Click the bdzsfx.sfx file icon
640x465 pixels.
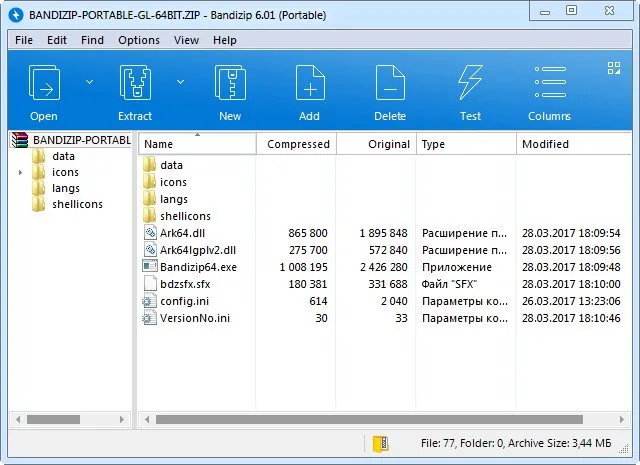[150, 284]
